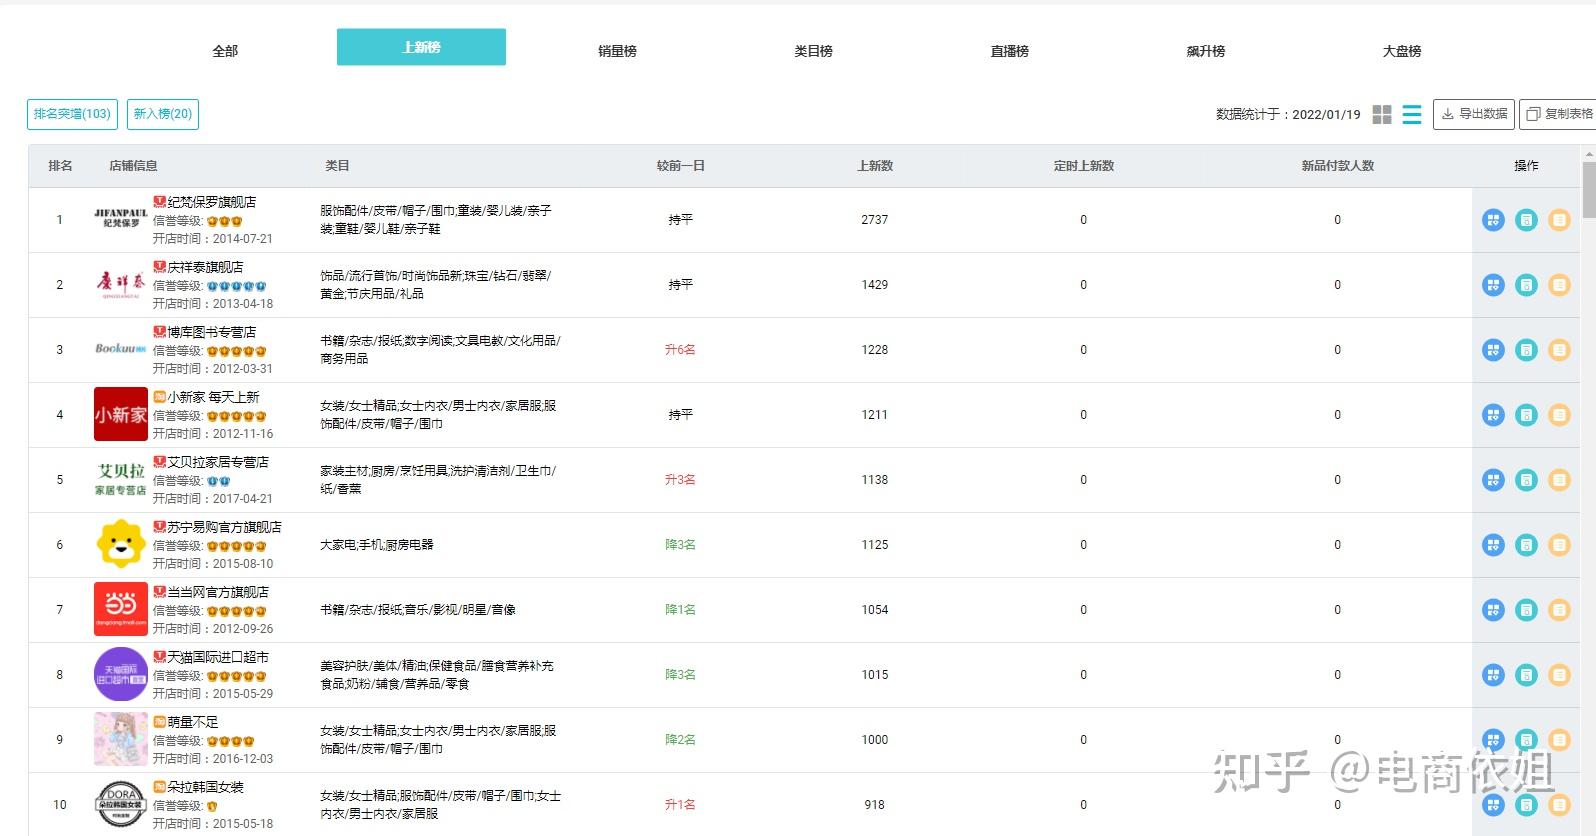Go to the 直播榜 tab
Screen dimensions: 1596x836
coord(1009,51)
